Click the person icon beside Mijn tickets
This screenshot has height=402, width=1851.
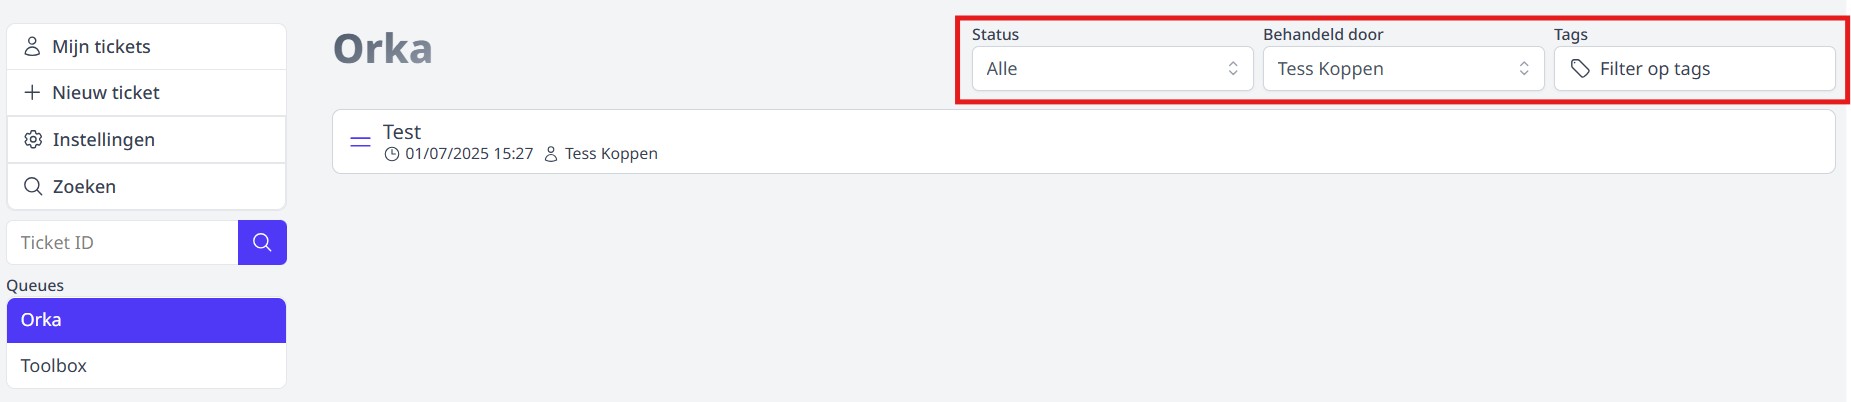pyautogui.click(x=32, y=47)
